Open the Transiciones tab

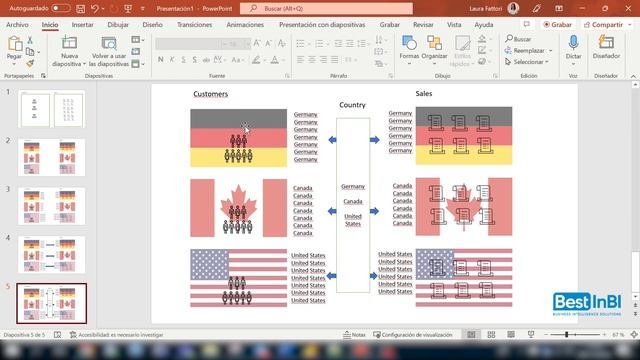pyautogui.click(x=194, y=24)
